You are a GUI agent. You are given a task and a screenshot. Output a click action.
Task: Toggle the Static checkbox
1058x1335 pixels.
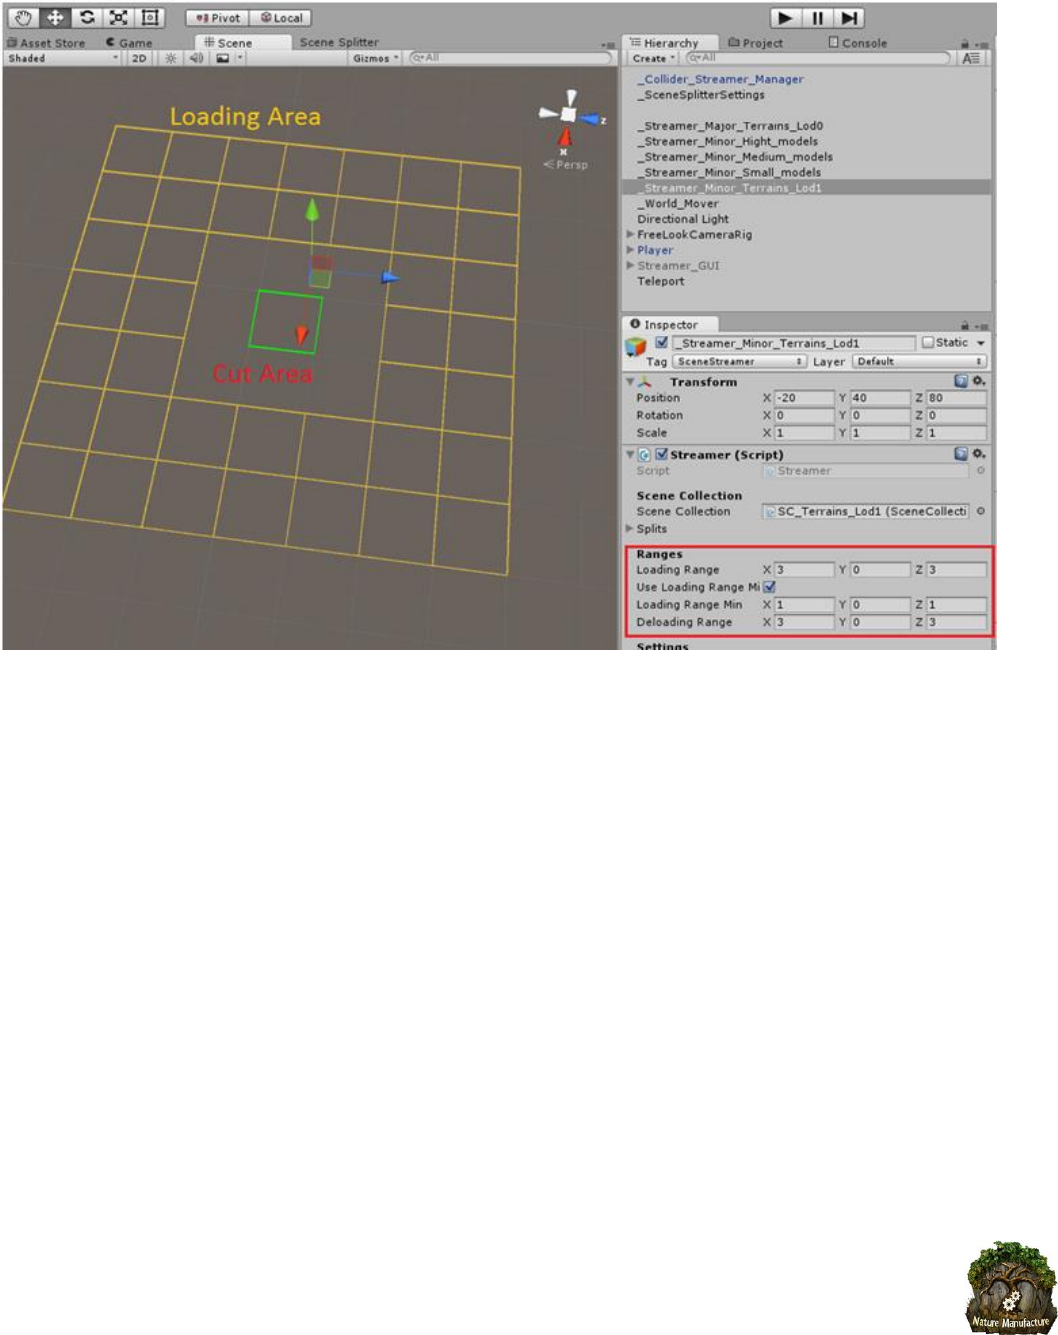tap(928, 343)
